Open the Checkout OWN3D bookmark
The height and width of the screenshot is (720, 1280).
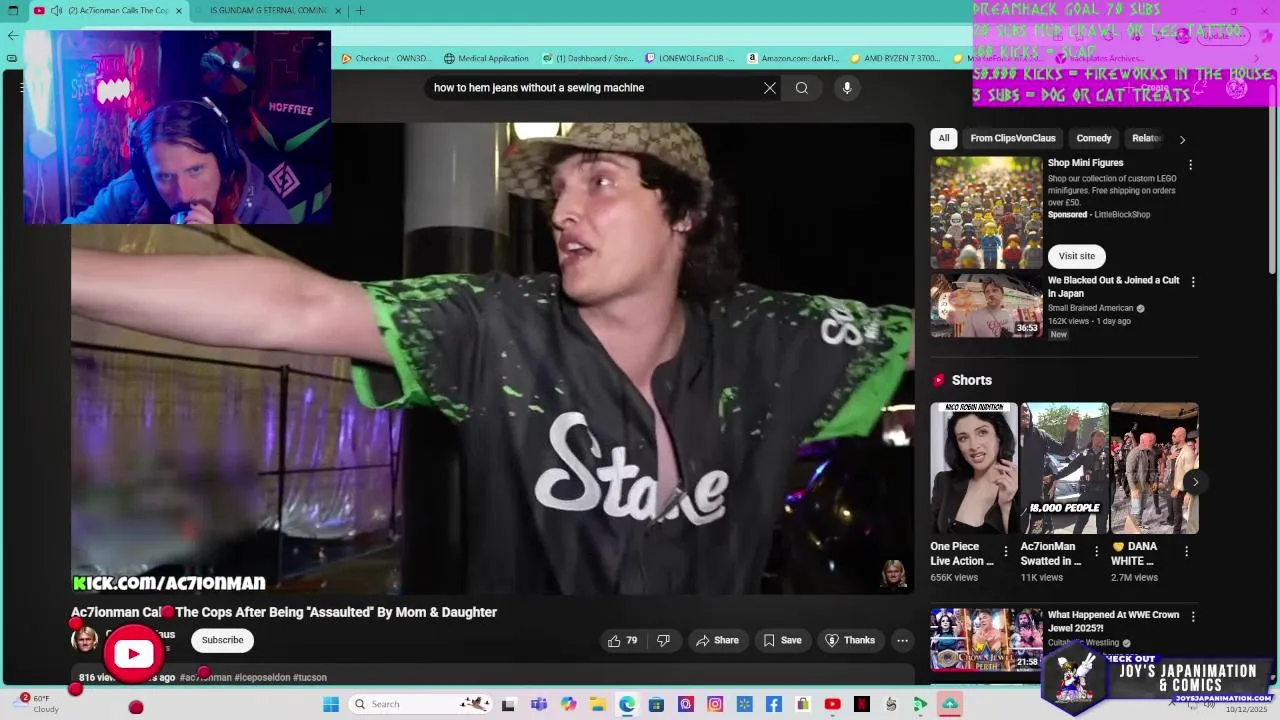[386, 58]
